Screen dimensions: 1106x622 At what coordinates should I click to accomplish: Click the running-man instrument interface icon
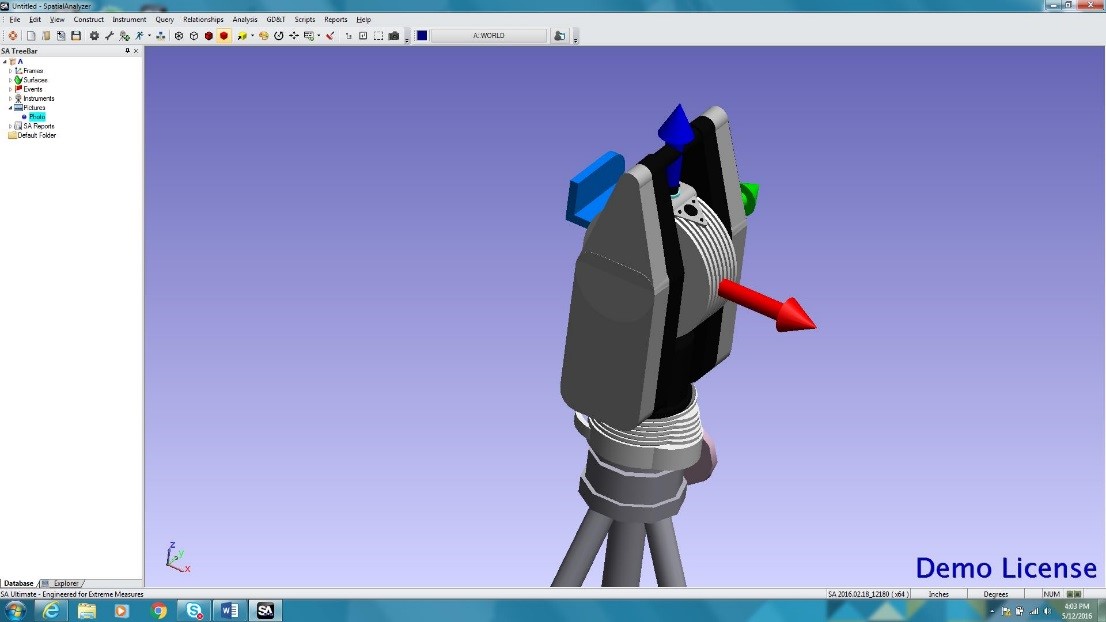coord(138,35)
